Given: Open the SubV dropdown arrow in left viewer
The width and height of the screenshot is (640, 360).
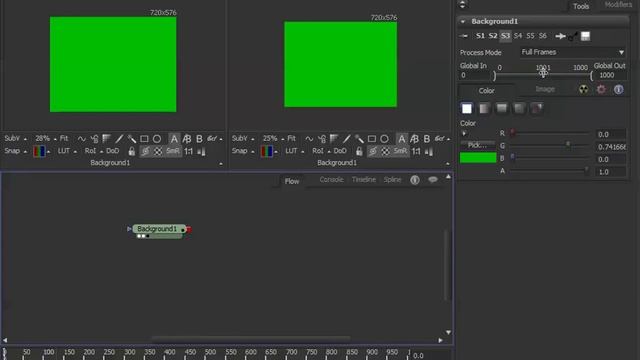Looking at the screenshot, I should click(x=25, y=139).
